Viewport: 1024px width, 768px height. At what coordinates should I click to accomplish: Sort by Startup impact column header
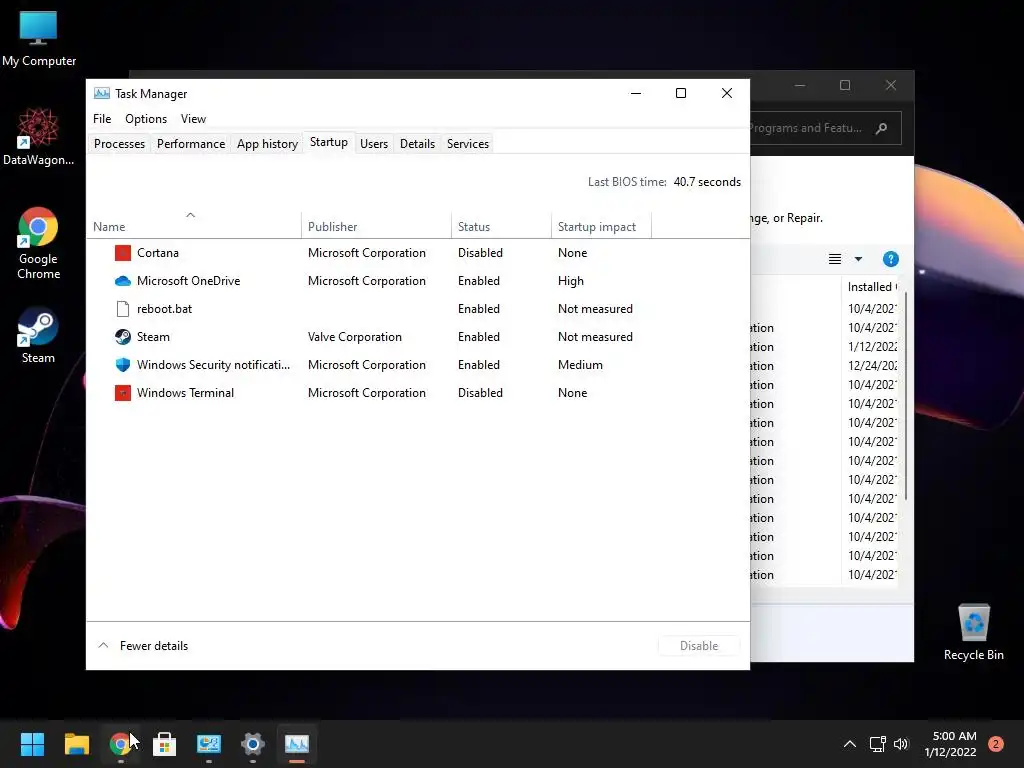pyautogui.click(x=601, y=226)
